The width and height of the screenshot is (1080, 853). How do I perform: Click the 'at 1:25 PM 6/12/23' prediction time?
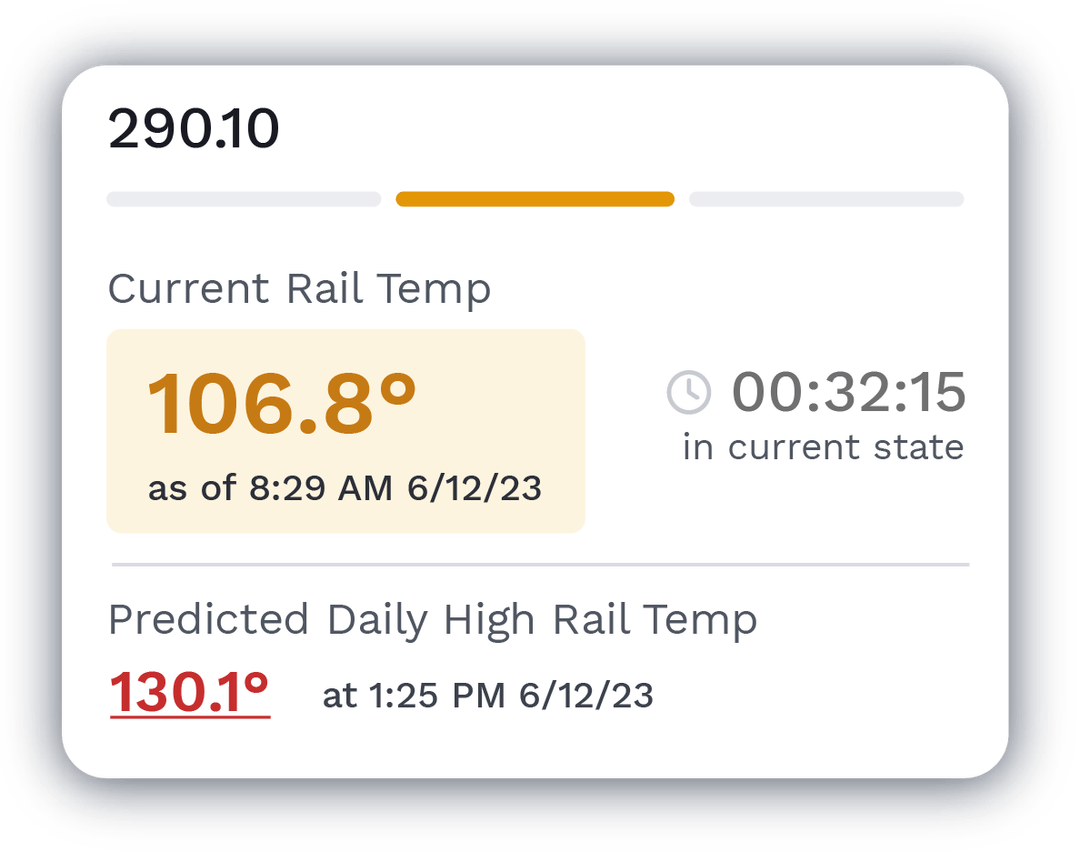point(488,691)
